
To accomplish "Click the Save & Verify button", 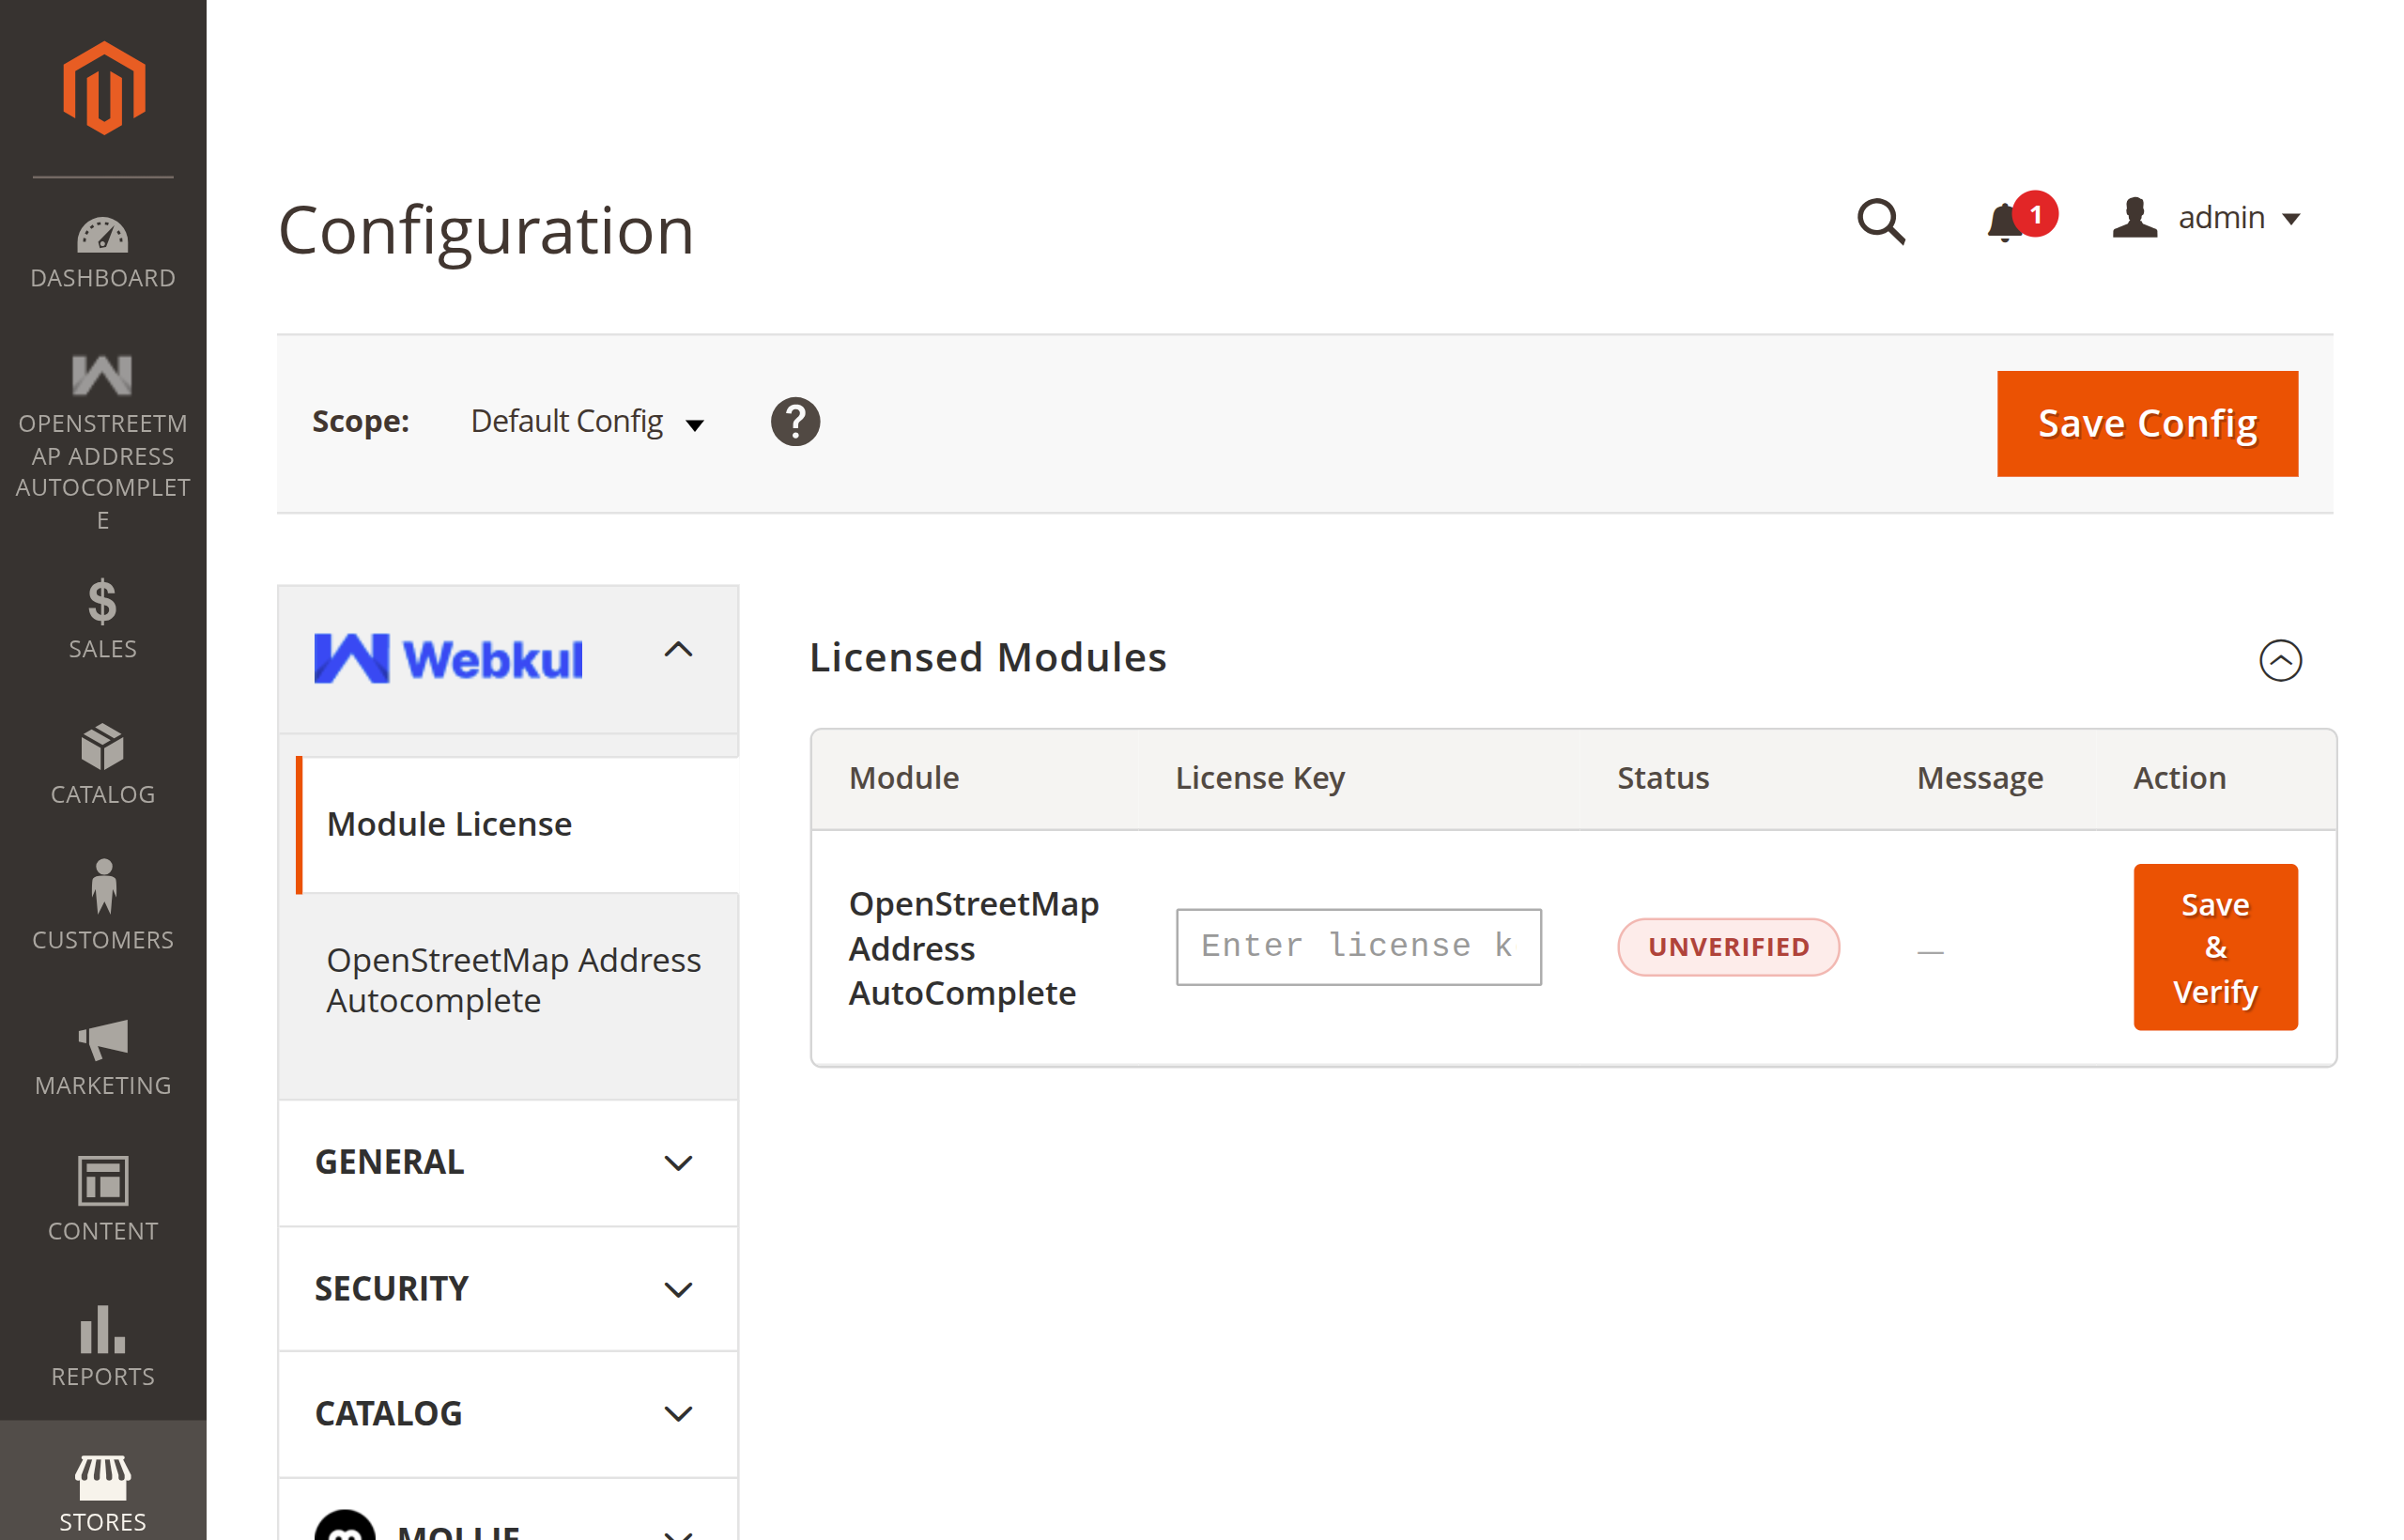I will 2215,947.
